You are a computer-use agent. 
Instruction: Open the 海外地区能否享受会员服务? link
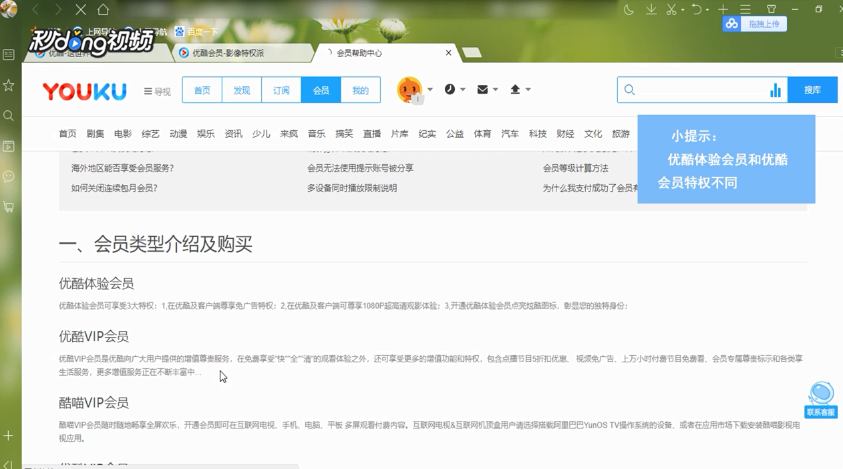123,168
